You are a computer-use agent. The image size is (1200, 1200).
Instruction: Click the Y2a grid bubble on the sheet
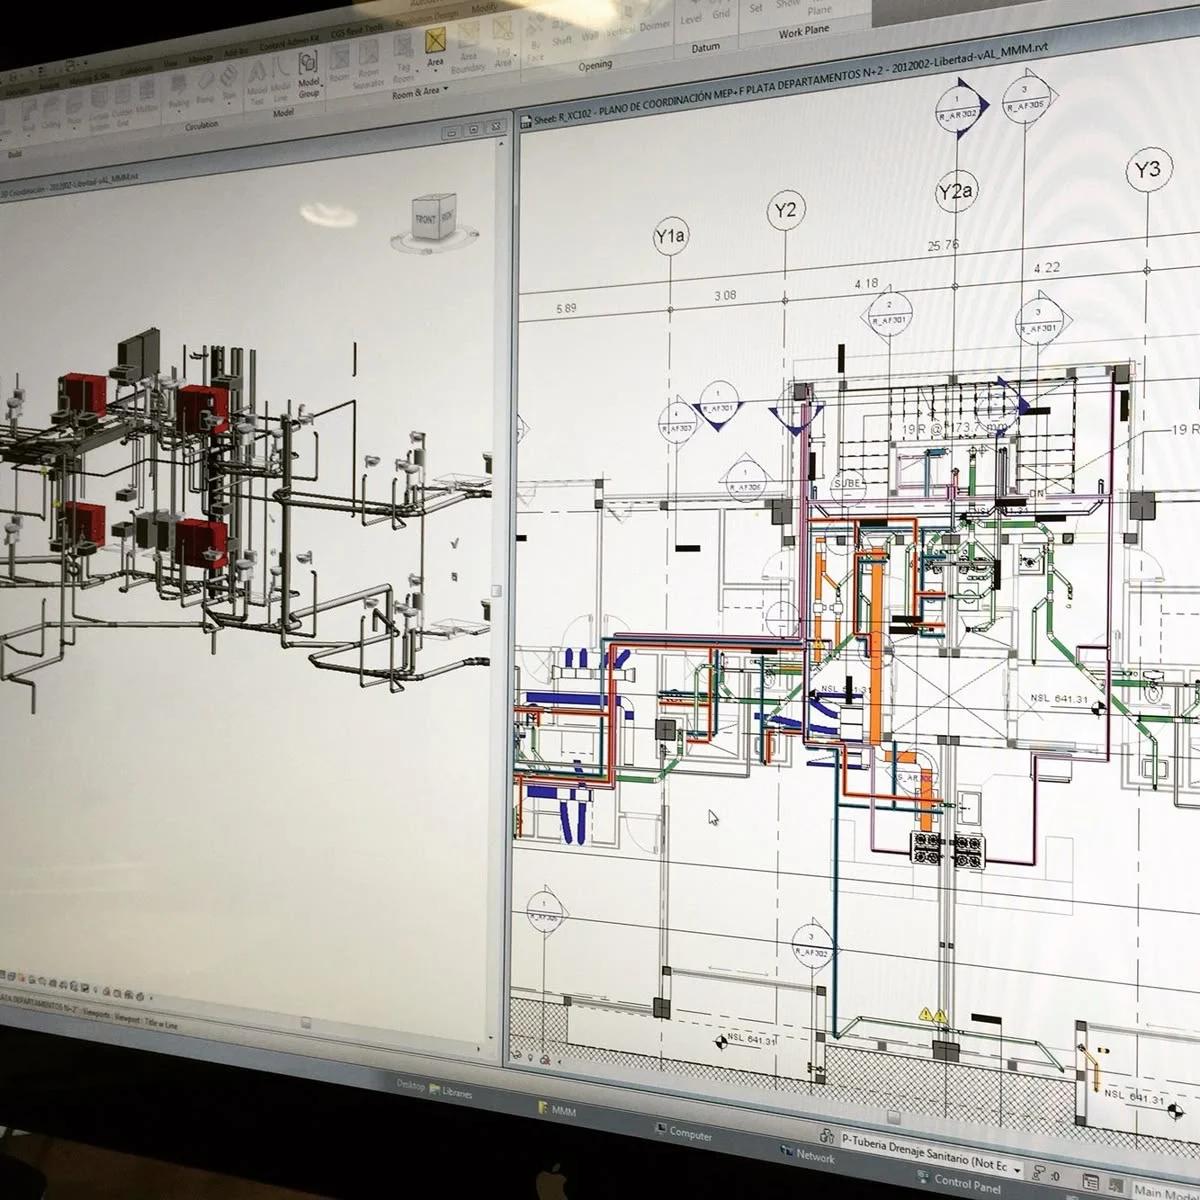pyautogui.click(x=956, y=192)
